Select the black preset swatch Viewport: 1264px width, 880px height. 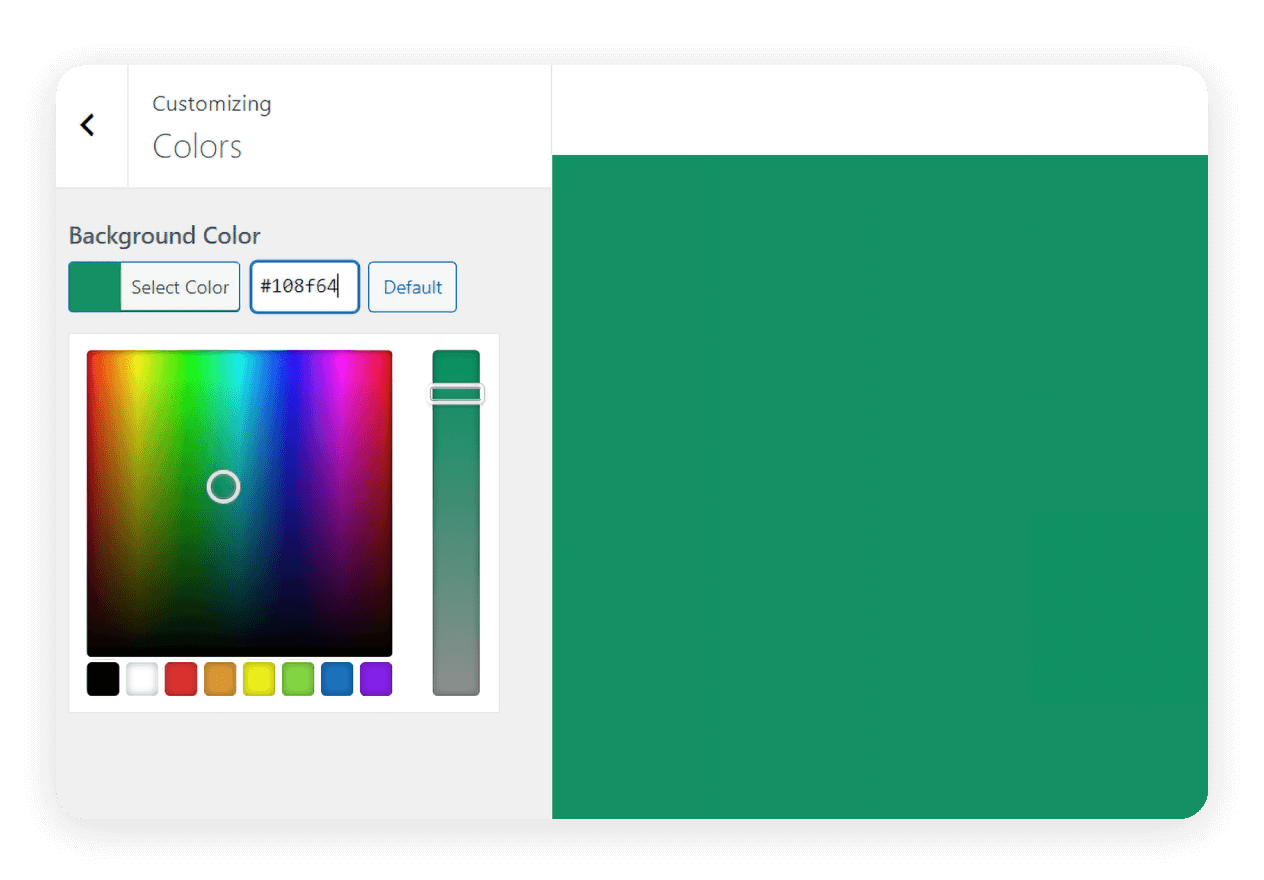click(x=103, y=678)
